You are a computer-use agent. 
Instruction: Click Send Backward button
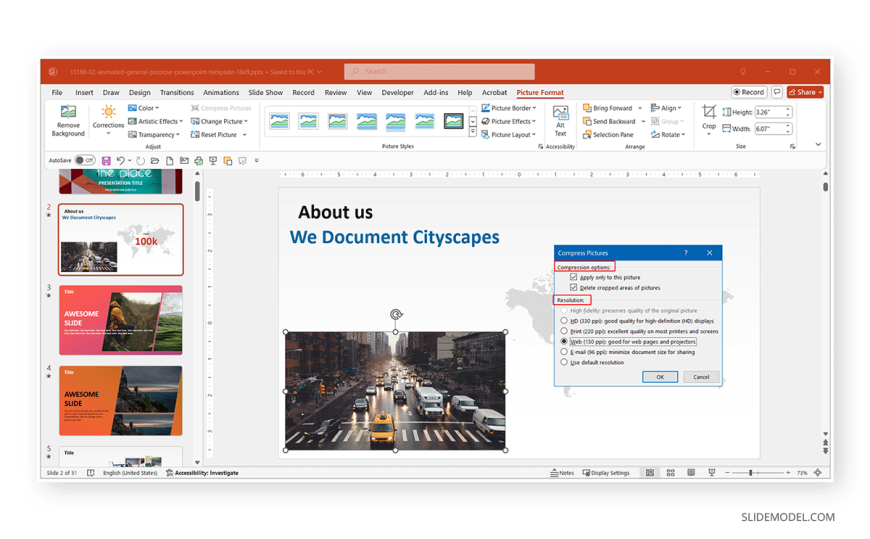(x=609, y=122)
